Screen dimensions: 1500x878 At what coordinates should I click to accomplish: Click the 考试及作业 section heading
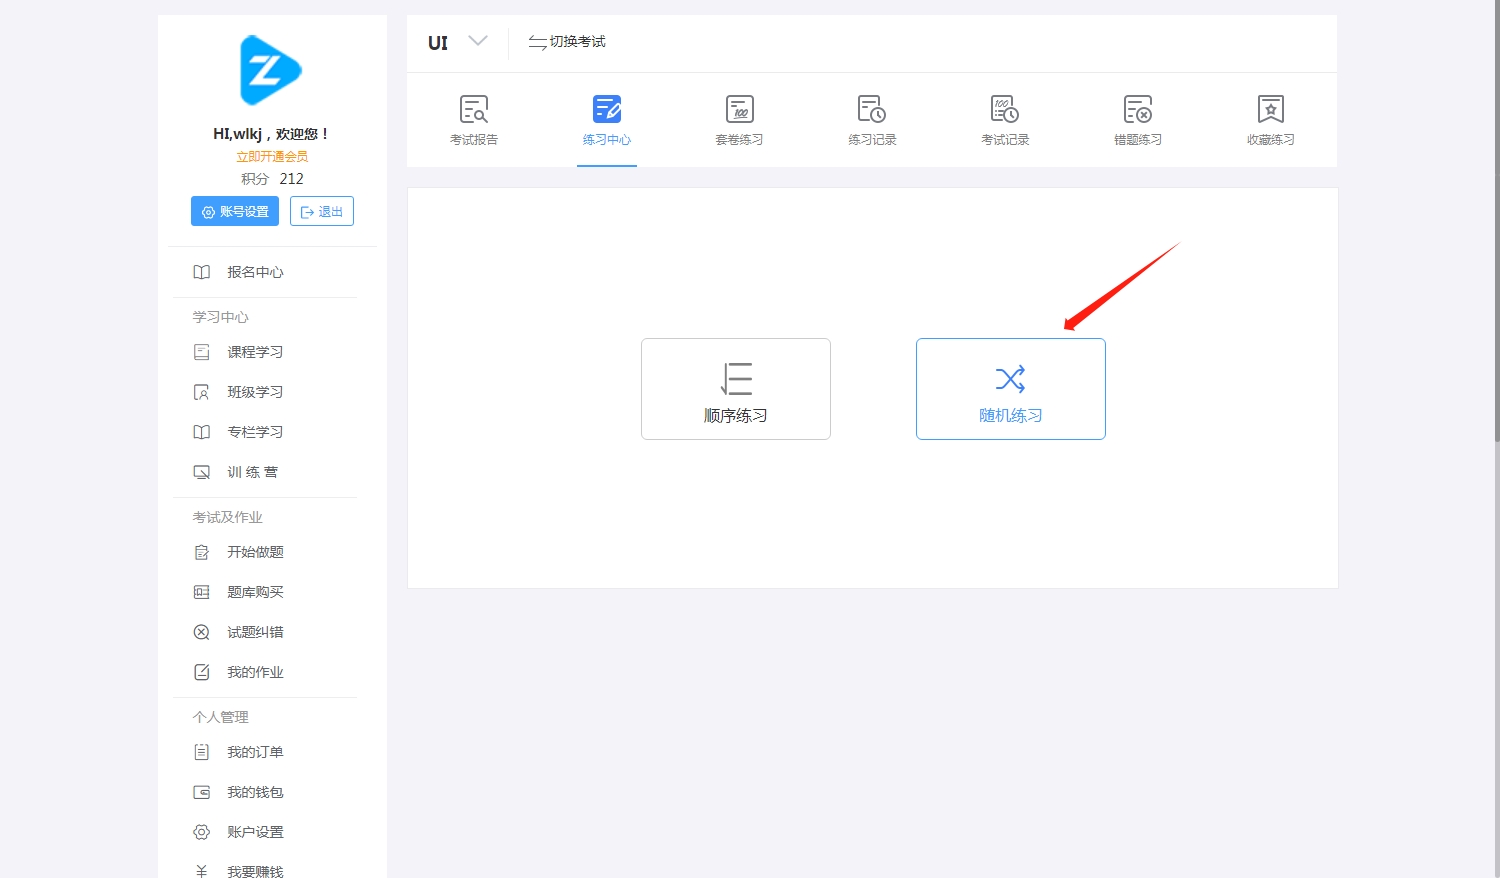228,517
